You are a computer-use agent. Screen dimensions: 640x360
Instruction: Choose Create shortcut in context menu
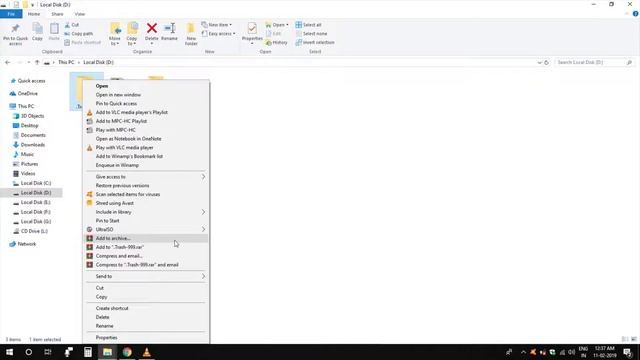click(146, 308)
